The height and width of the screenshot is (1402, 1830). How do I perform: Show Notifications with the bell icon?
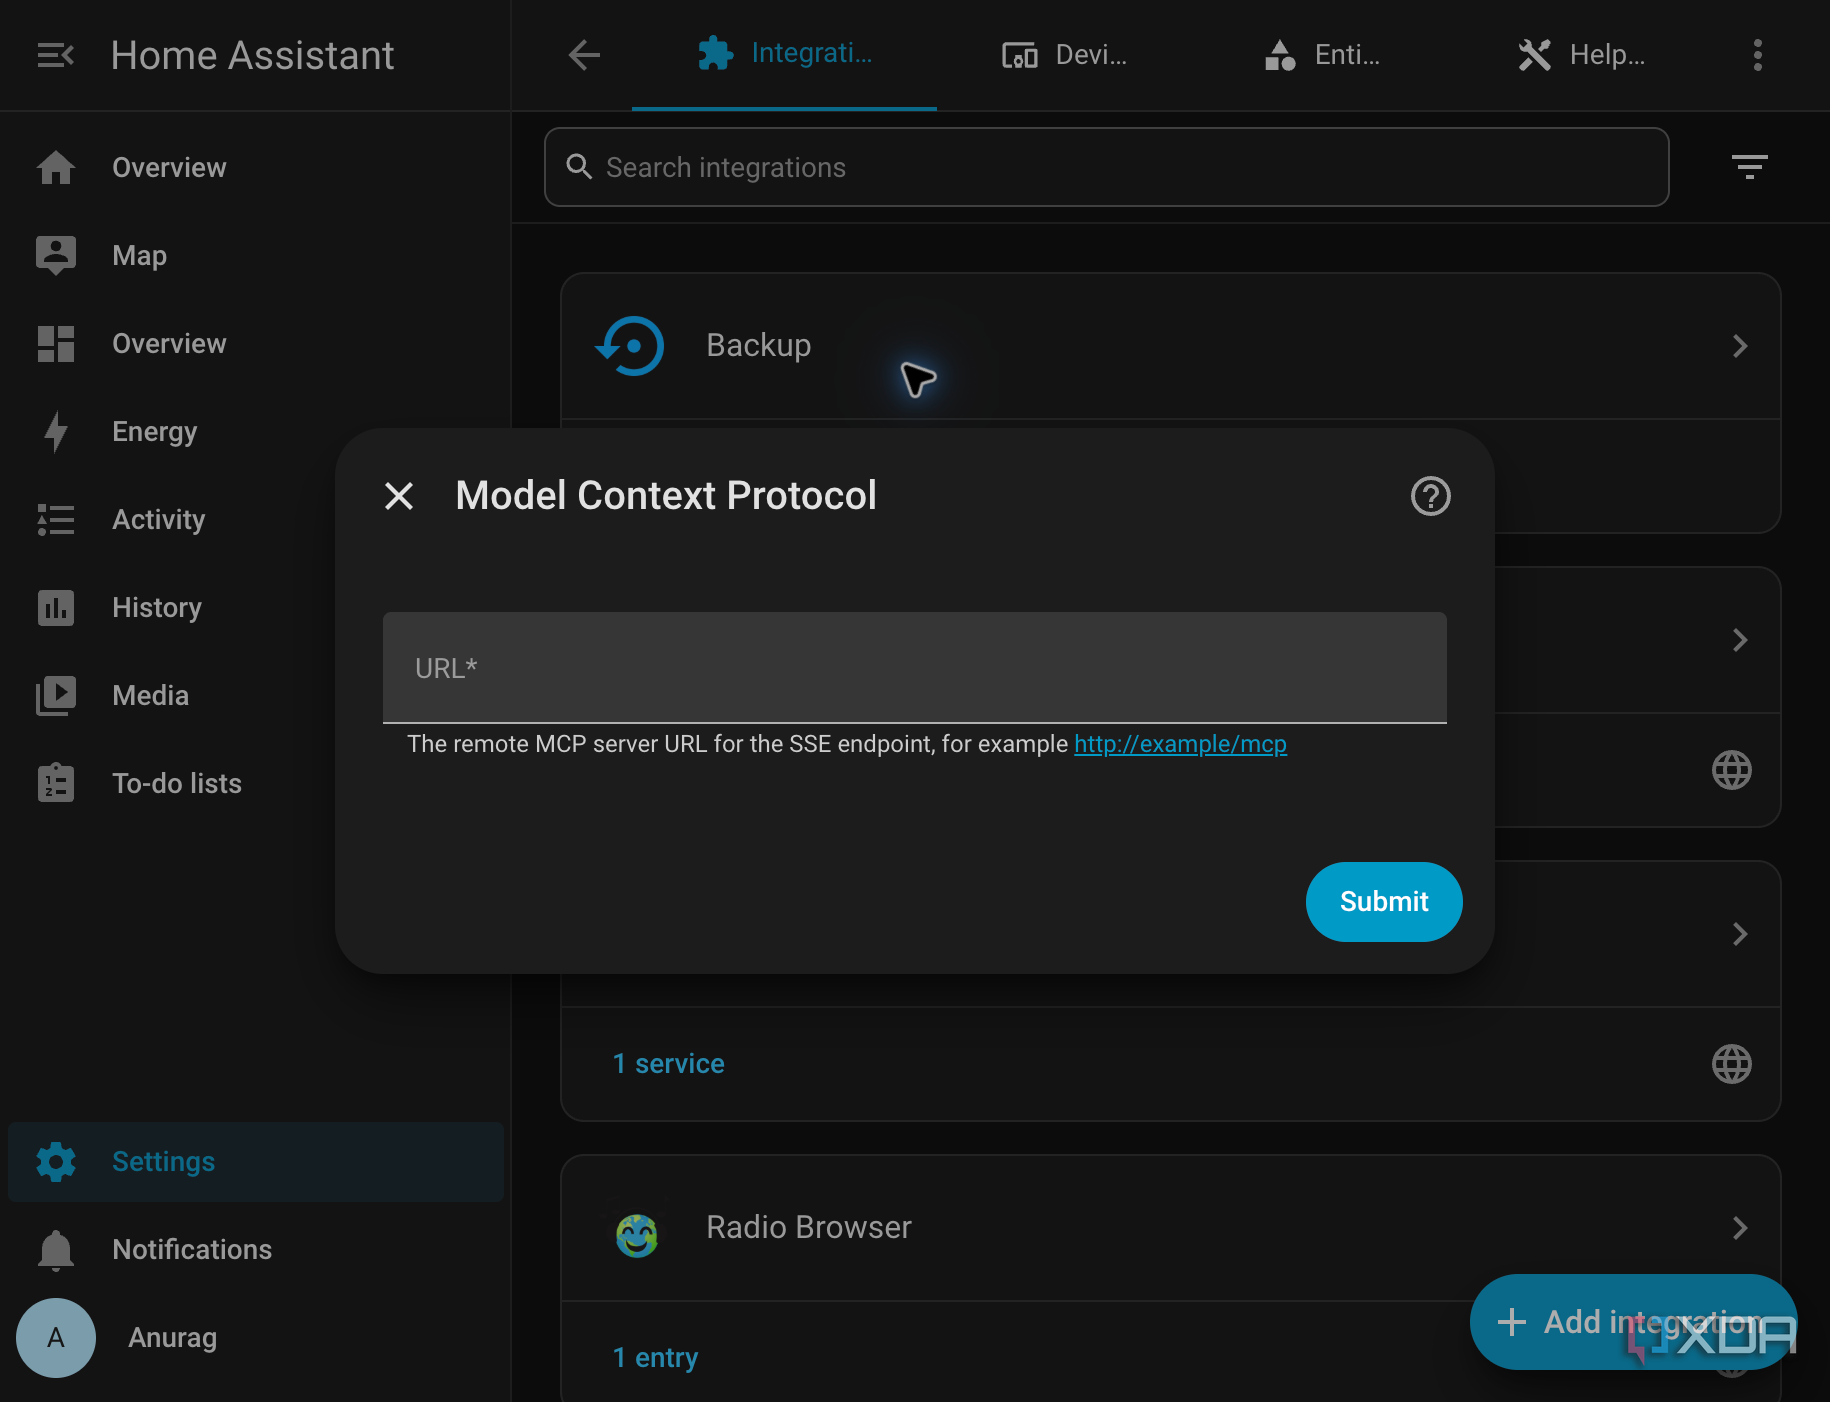(x=255, y=1249)
